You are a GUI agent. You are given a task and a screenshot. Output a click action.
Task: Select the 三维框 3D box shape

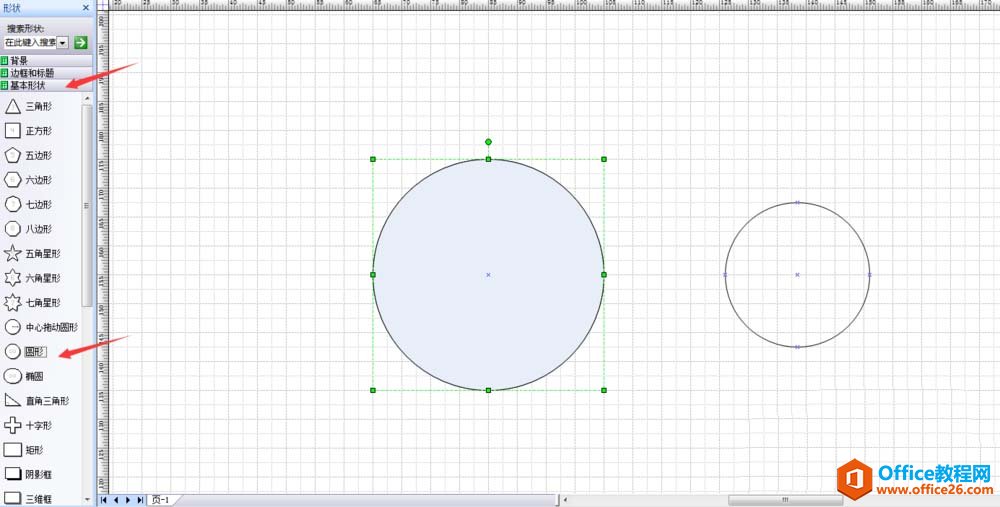tap(28, 499)
